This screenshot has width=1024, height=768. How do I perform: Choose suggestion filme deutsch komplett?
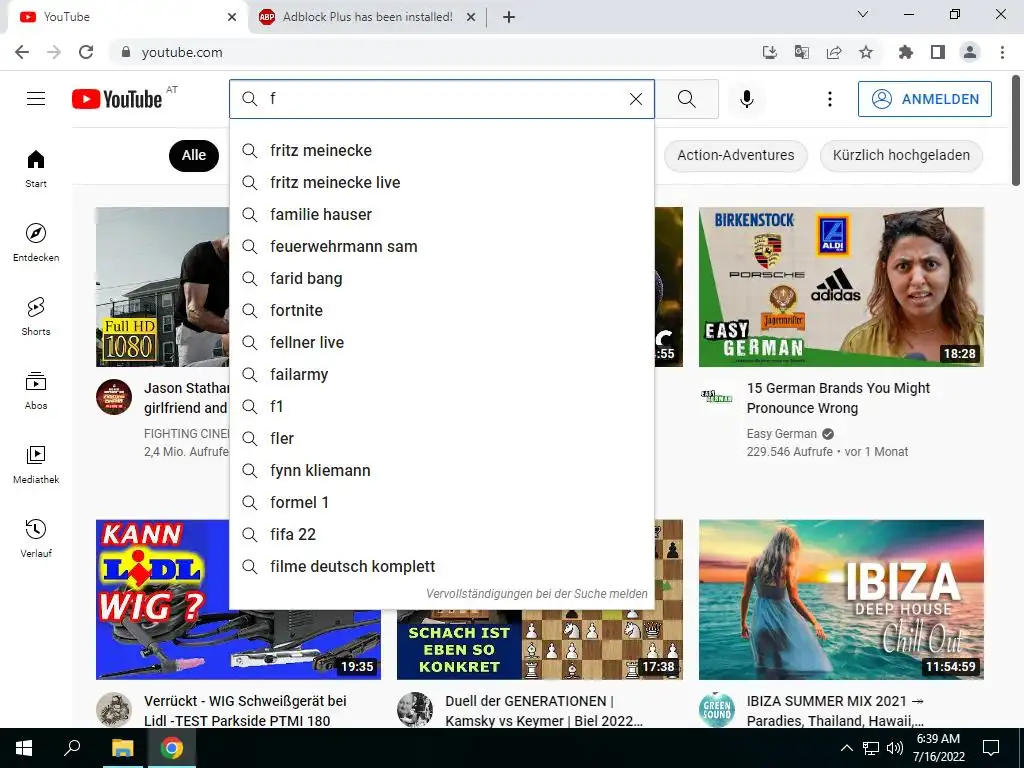tap(442, 566)
